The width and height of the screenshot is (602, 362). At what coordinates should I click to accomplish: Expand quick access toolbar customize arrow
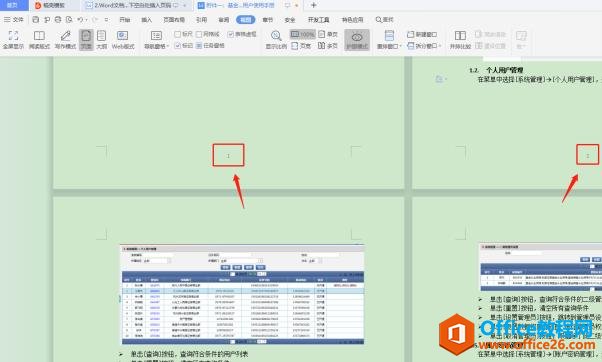[106, 20]
